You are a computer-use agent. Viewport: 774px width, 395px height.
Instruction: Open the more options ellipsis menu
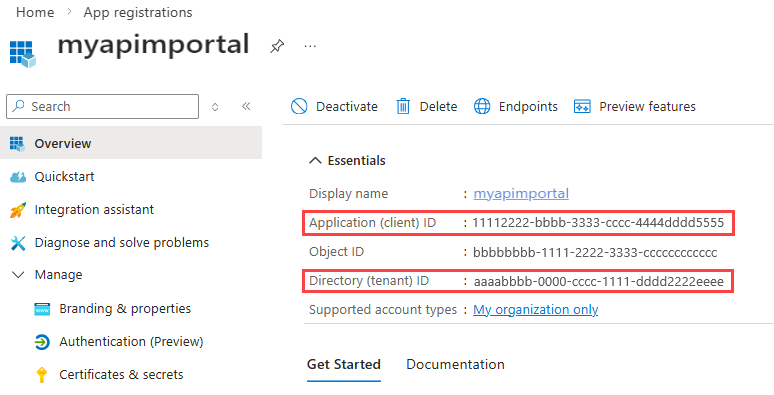click(x=310, y=46)
